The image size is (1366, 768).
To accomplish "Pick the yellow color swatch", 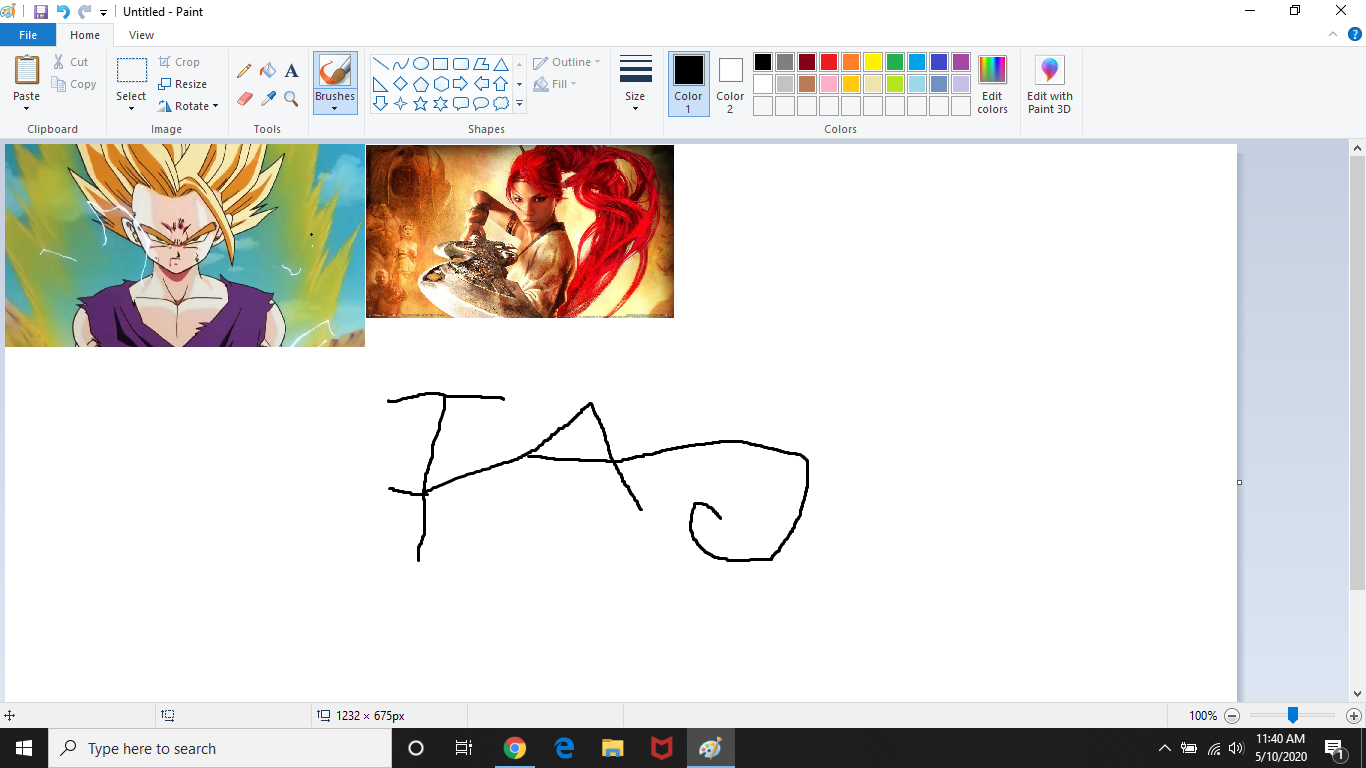I will (x=873, y=62).
